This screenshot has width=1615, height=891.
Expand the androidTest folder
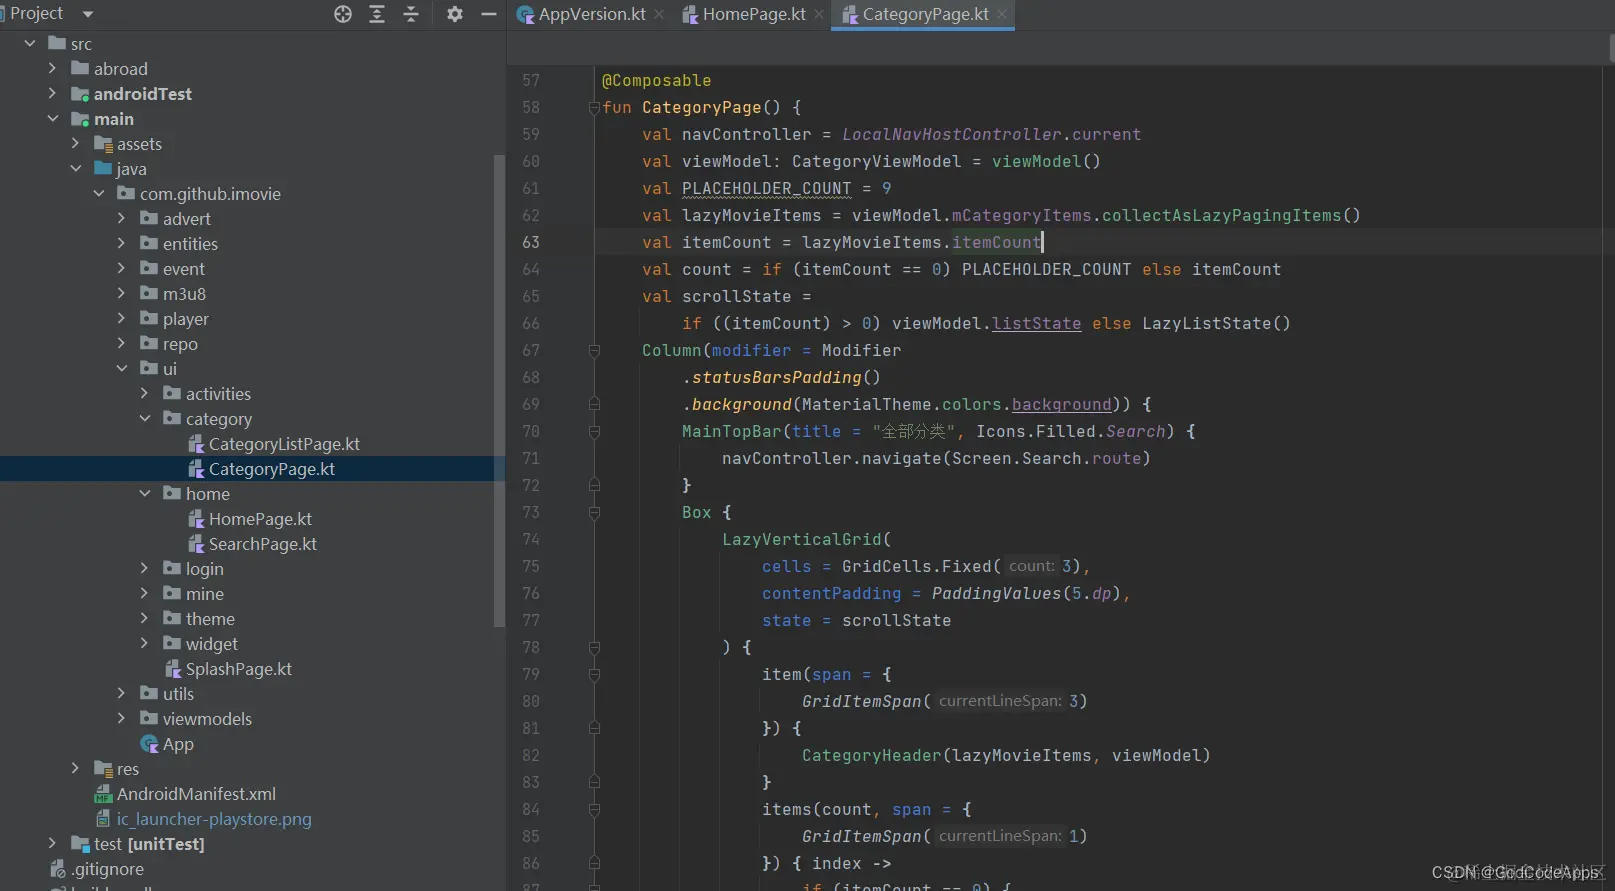53,93
